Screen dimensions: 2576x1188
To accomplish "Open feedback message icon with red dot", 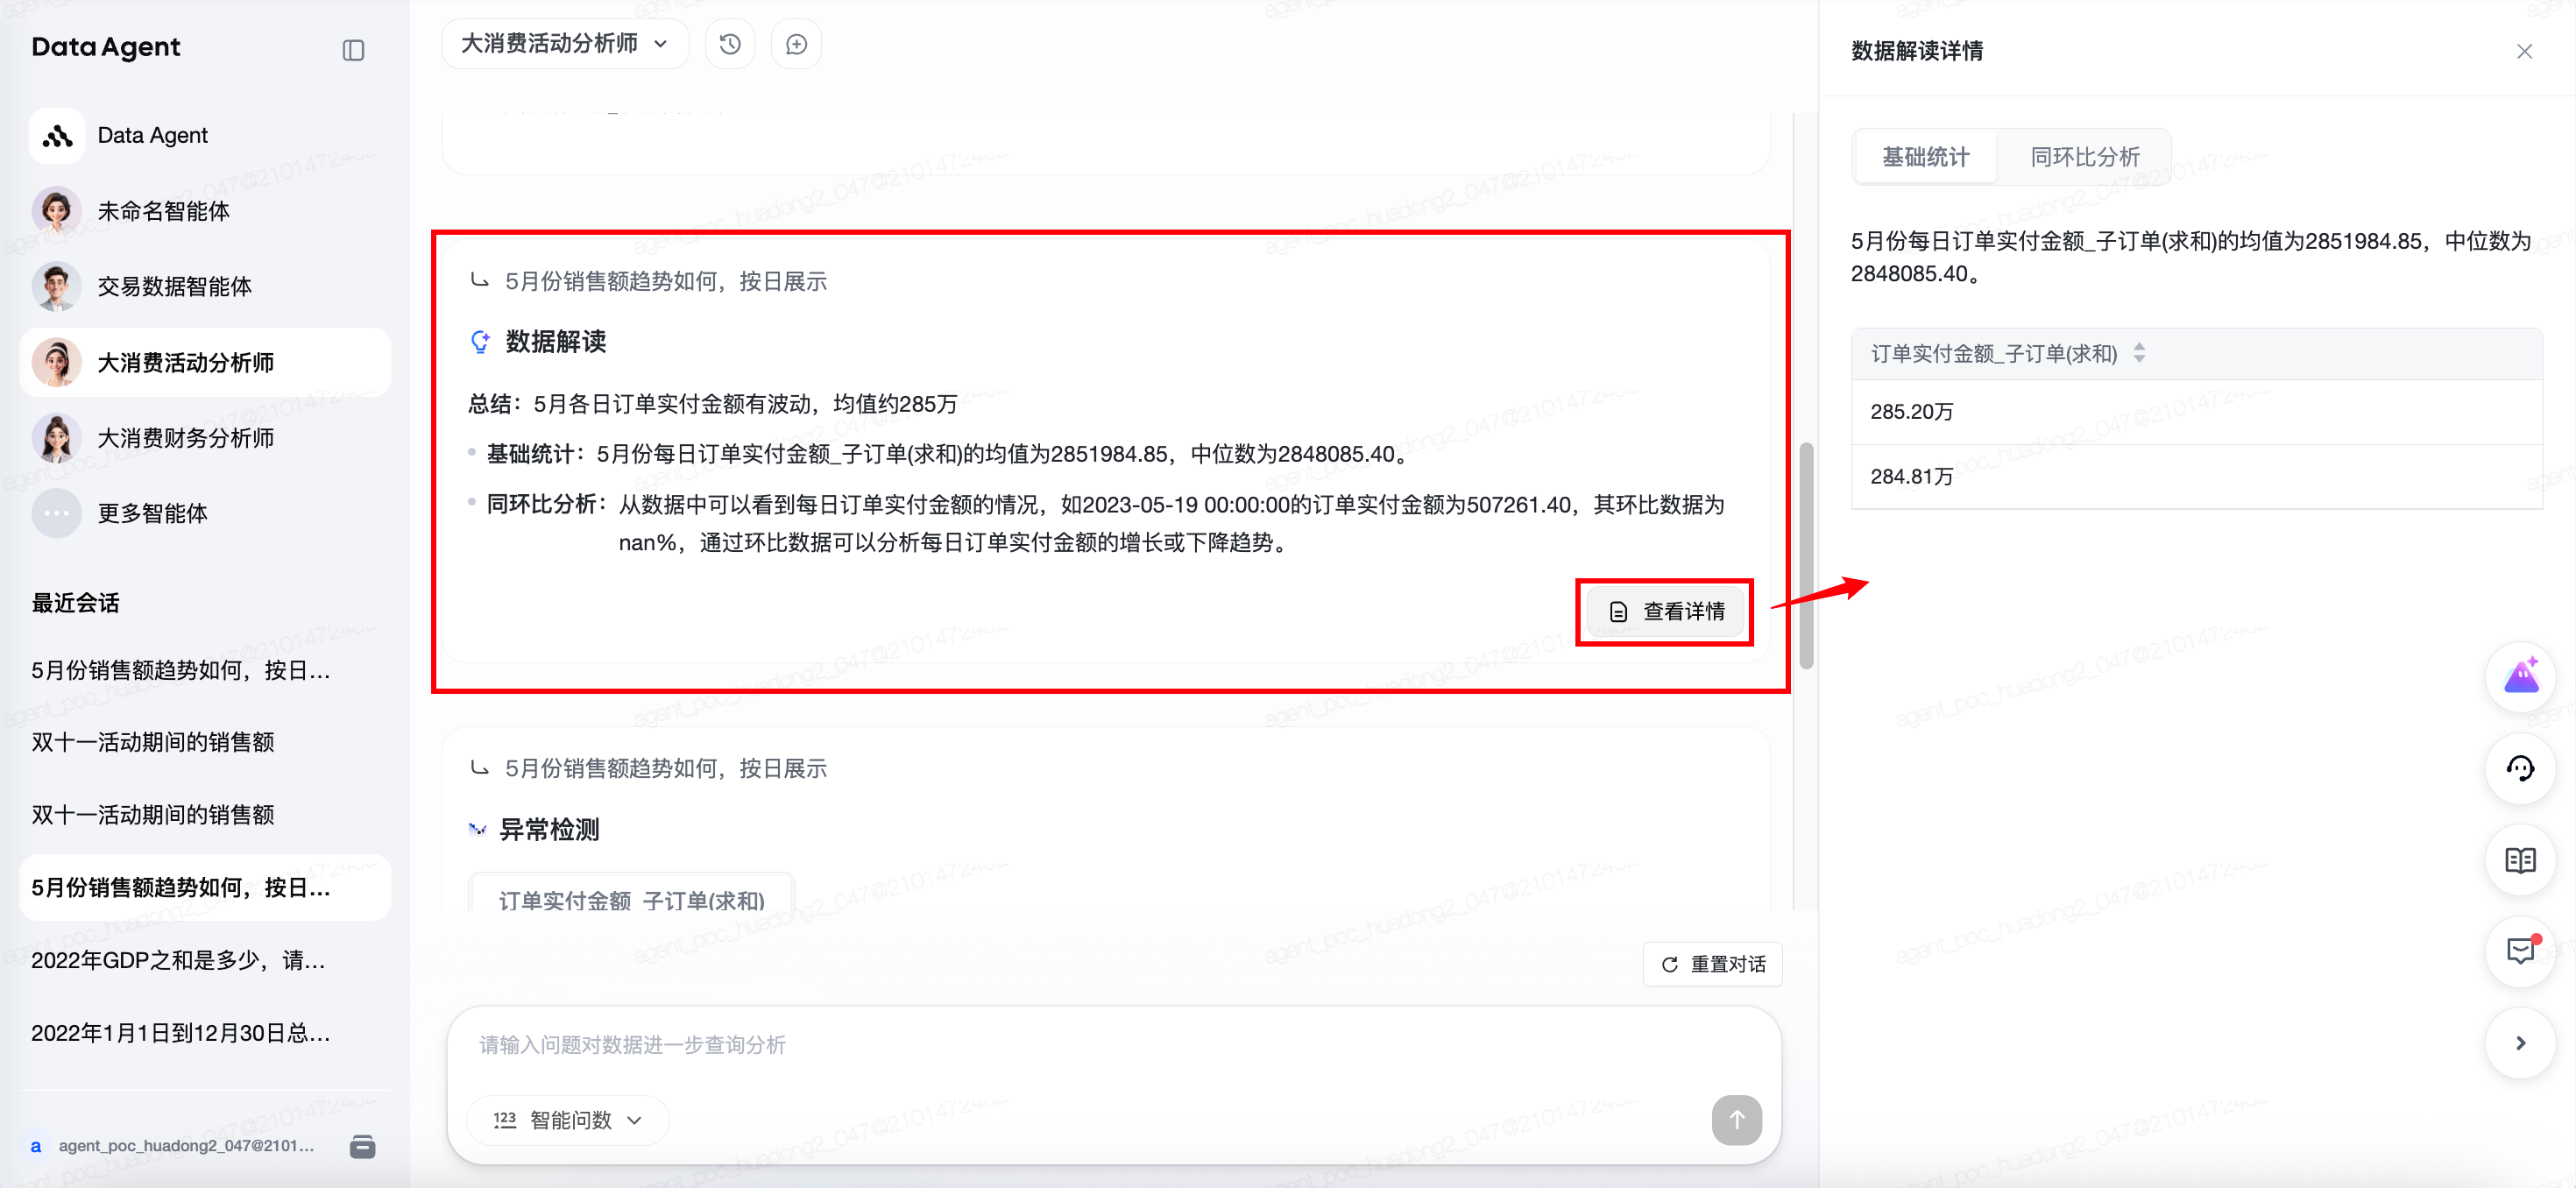I will pos(2520,951).
